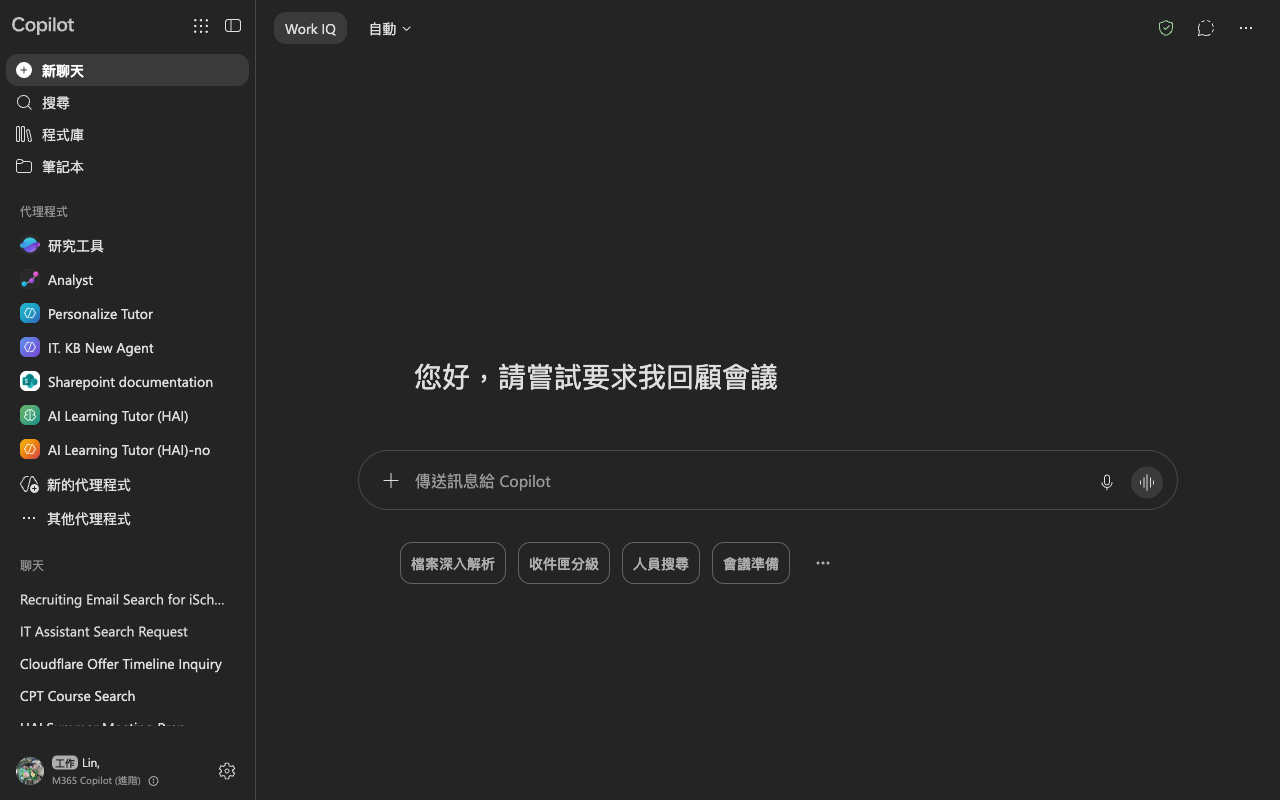Click the 研究工具 agent icon
The image size is (1280, 800).
[x=30, y=245]
